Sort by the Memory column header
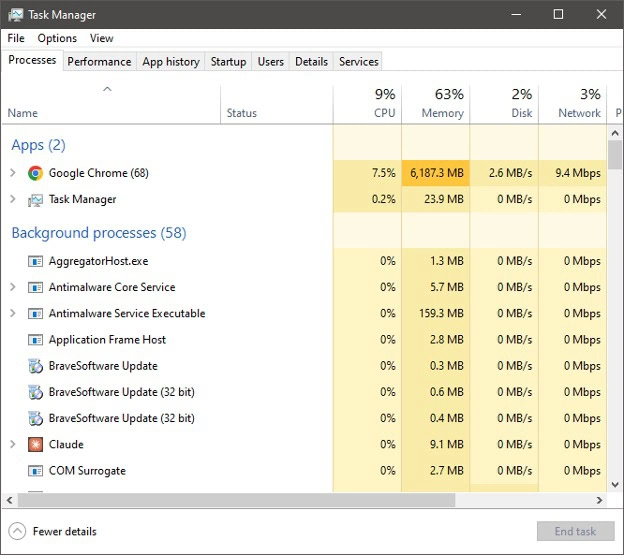 [x=436, y=104]
